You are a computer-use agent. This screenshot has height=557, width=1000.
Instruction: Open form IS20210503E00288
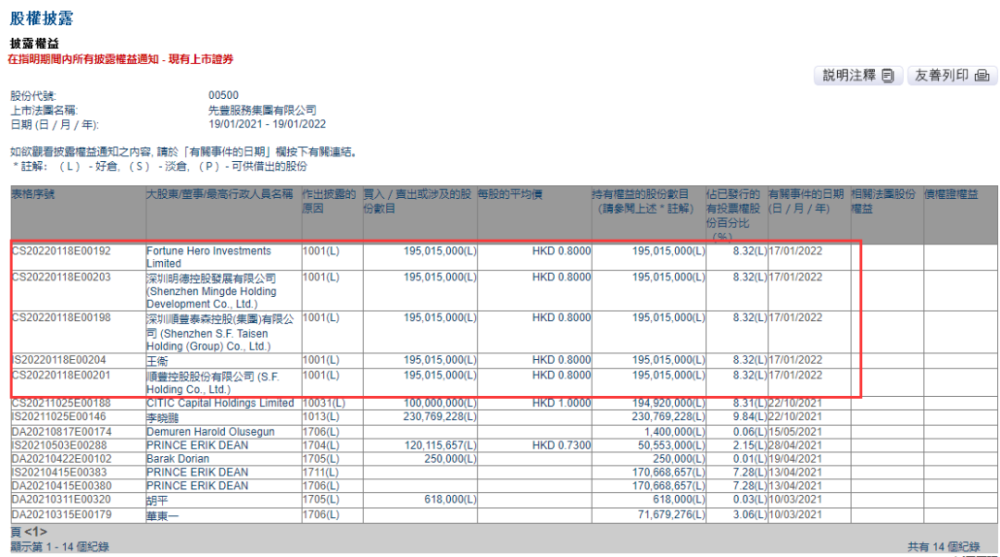[x=59, y=445]
